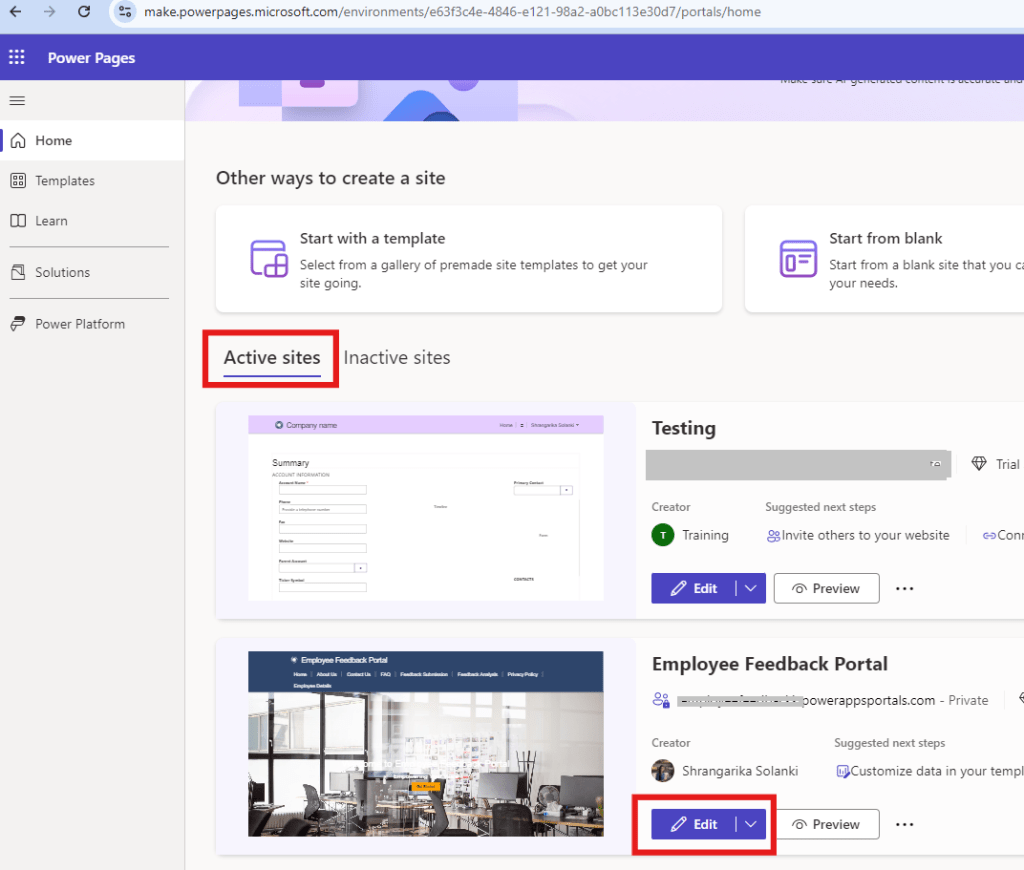
Task: Go to Learn in the sidebar
Action: coord(51,221)
